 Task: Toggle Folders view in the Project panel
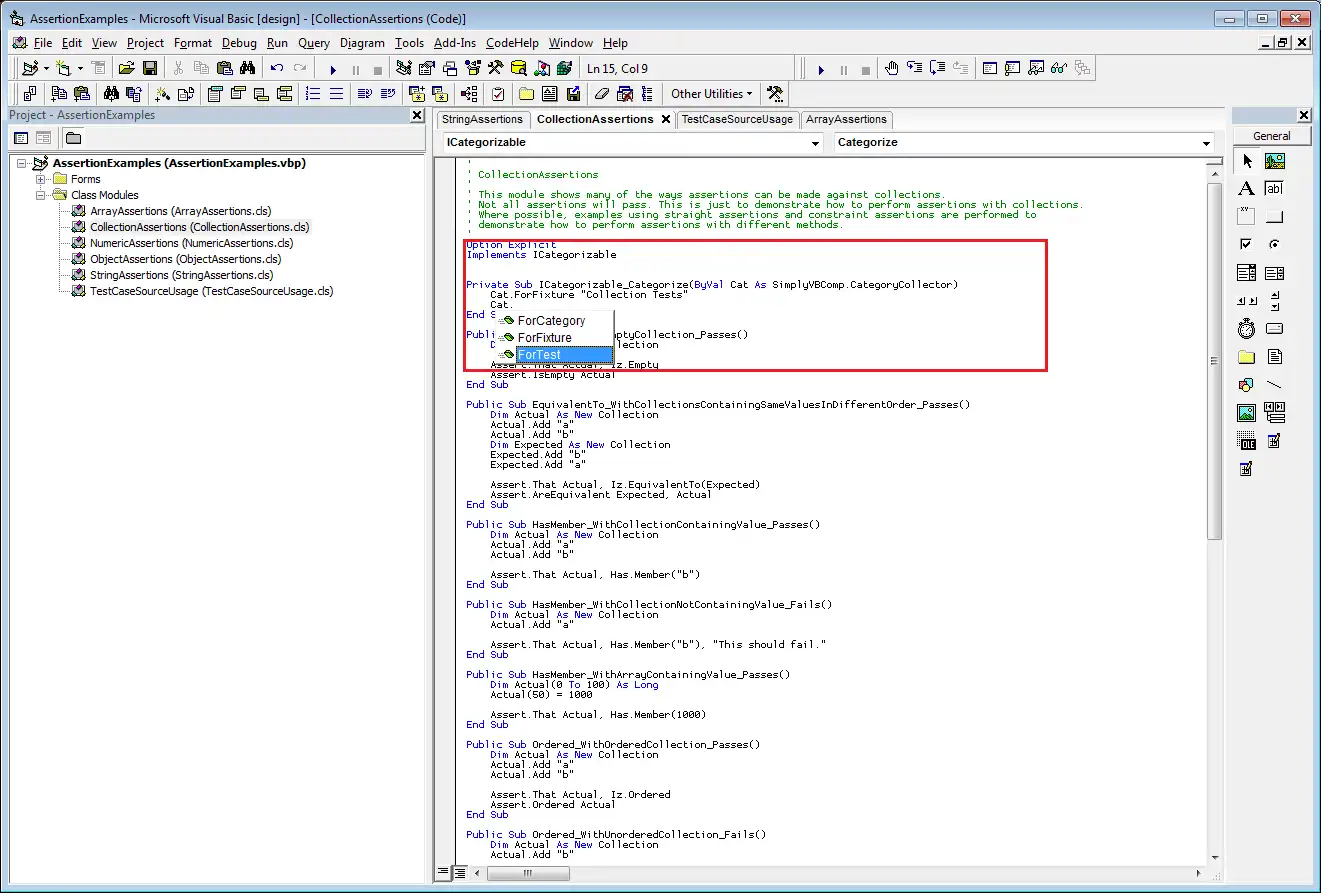pos(74,138)
